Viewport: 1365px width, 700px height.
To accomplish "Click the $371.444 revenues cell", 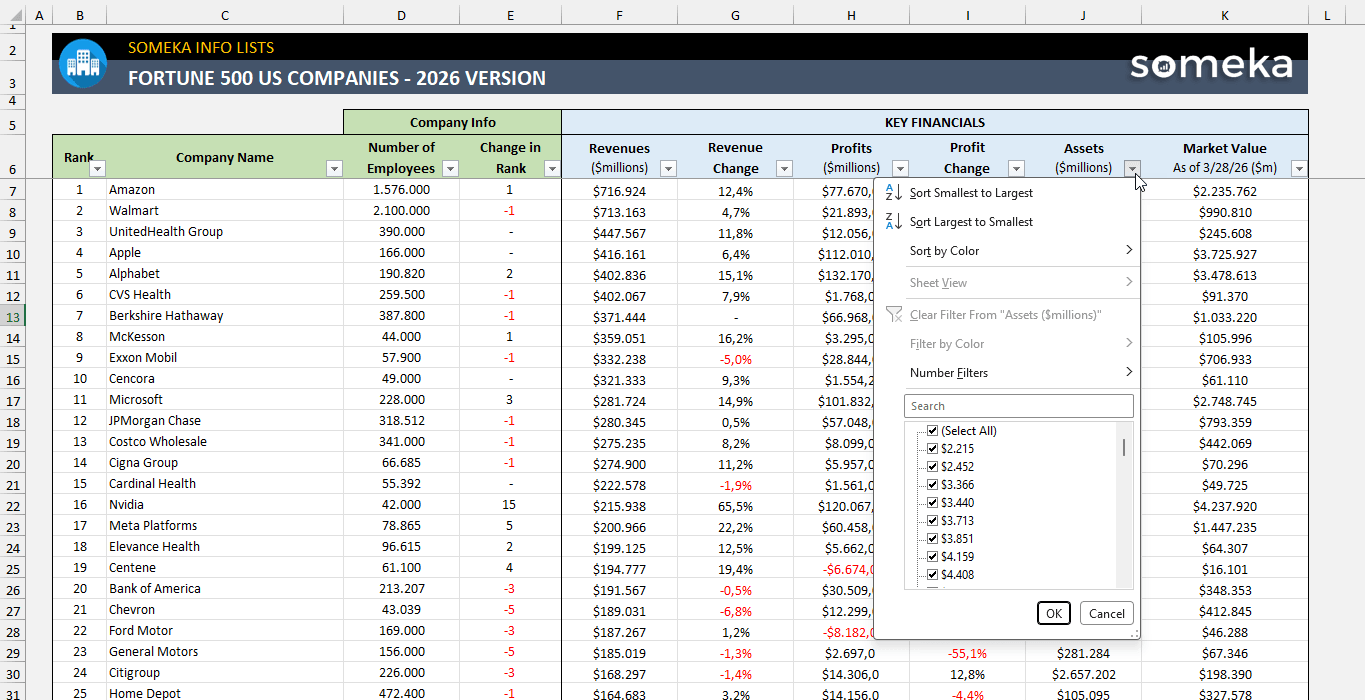I will coord(619,316).
